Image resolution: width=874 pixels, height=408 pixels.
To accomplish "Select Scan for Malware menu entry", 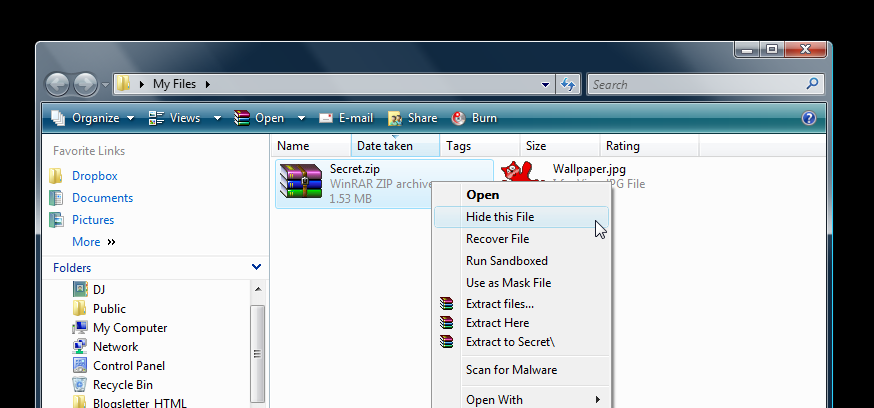I will click(521, 370).
